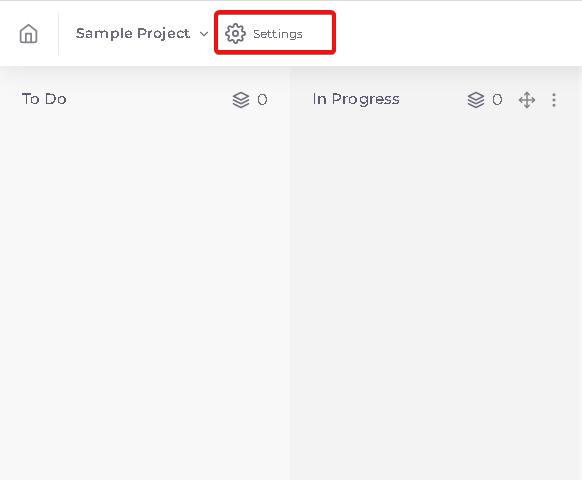
Task: Go to the home dashboard icon
Action: pyautogui.click(x=29, y=34)
